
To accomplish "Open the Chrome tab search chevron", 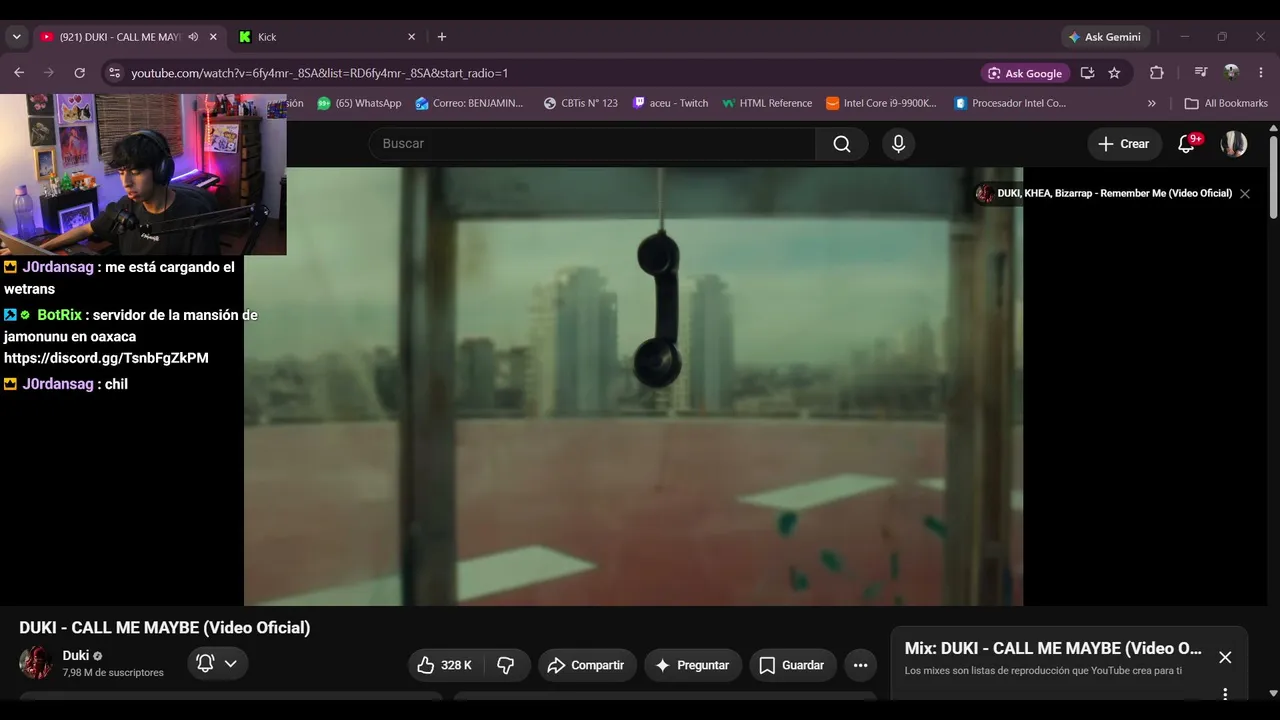I will [x=16, y=37].
